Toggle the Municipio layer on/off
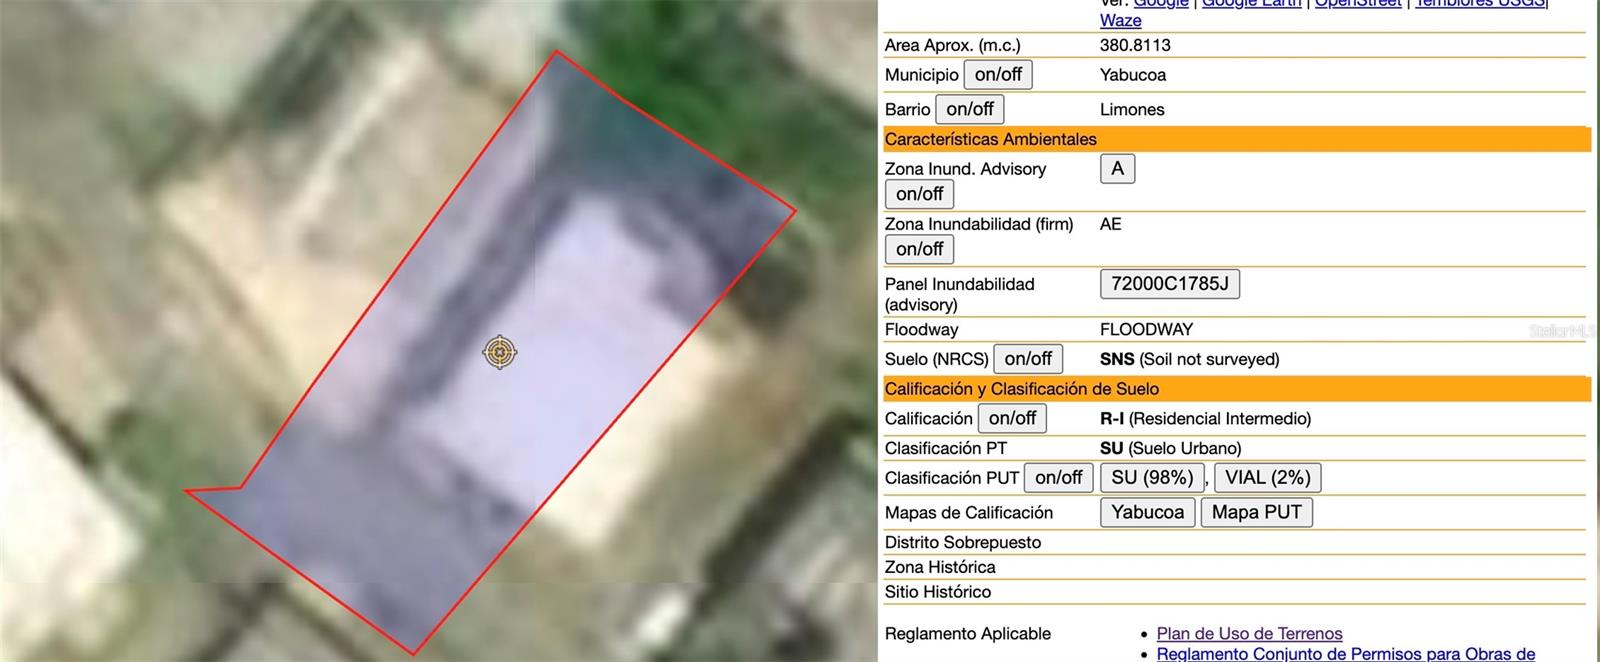Viewport: 1600px width, 662px height. [998, 75]
